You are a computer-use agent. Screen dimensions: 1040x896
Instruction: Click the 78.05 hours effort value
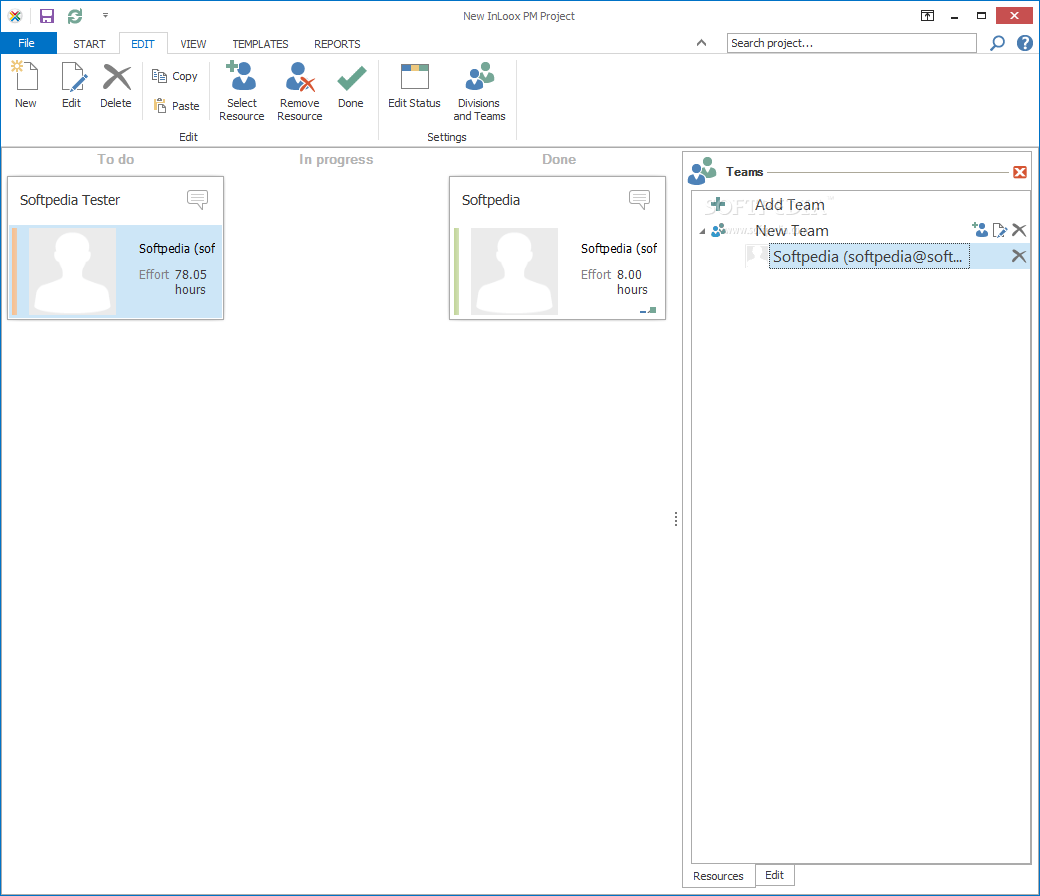coord(190,282)
